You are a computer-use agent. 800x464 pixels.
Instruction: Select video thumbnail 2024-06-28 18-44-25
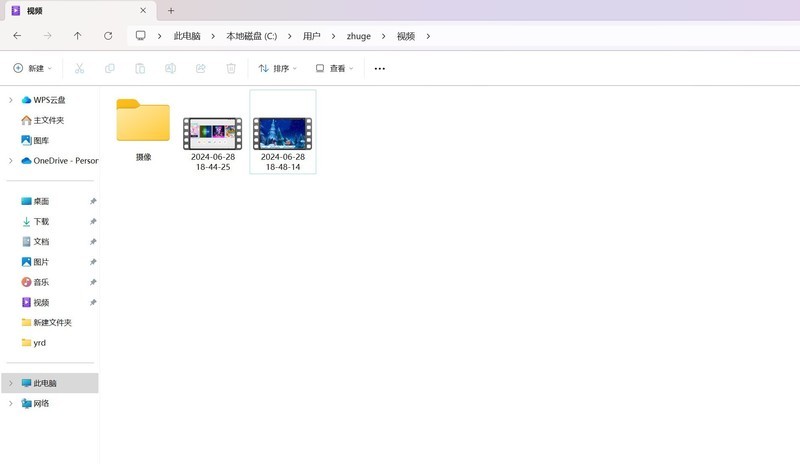pyautogui.click(x=213, y=134)
